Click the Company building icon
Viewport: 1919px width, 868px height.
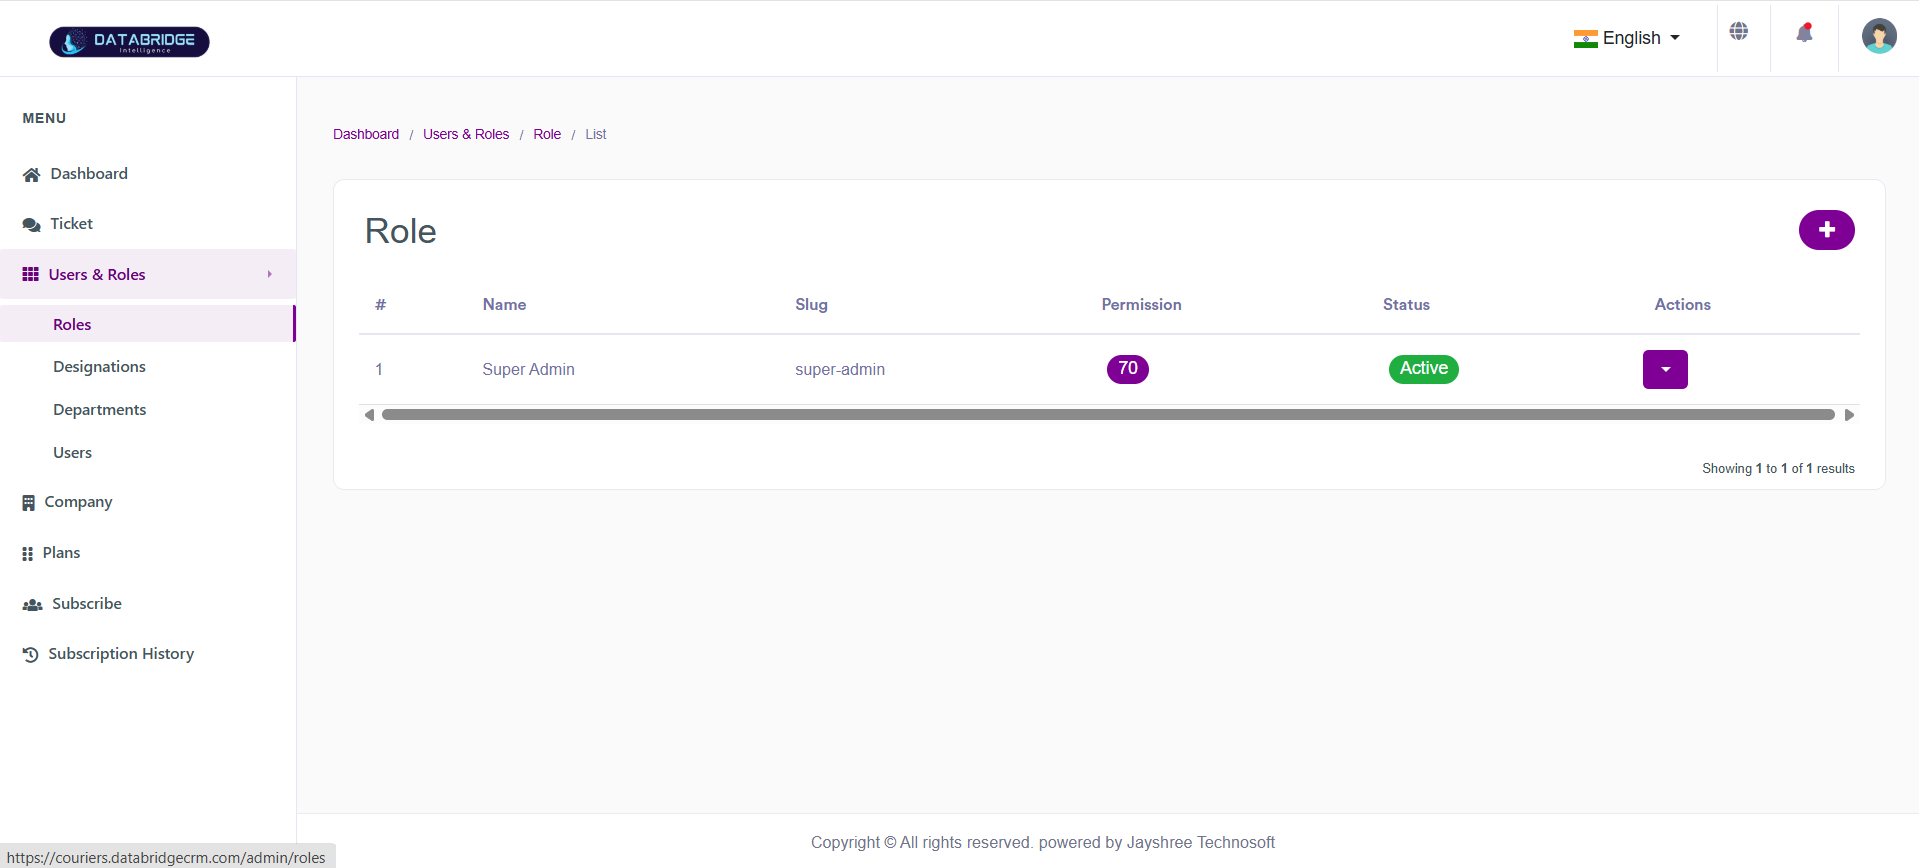29,503
